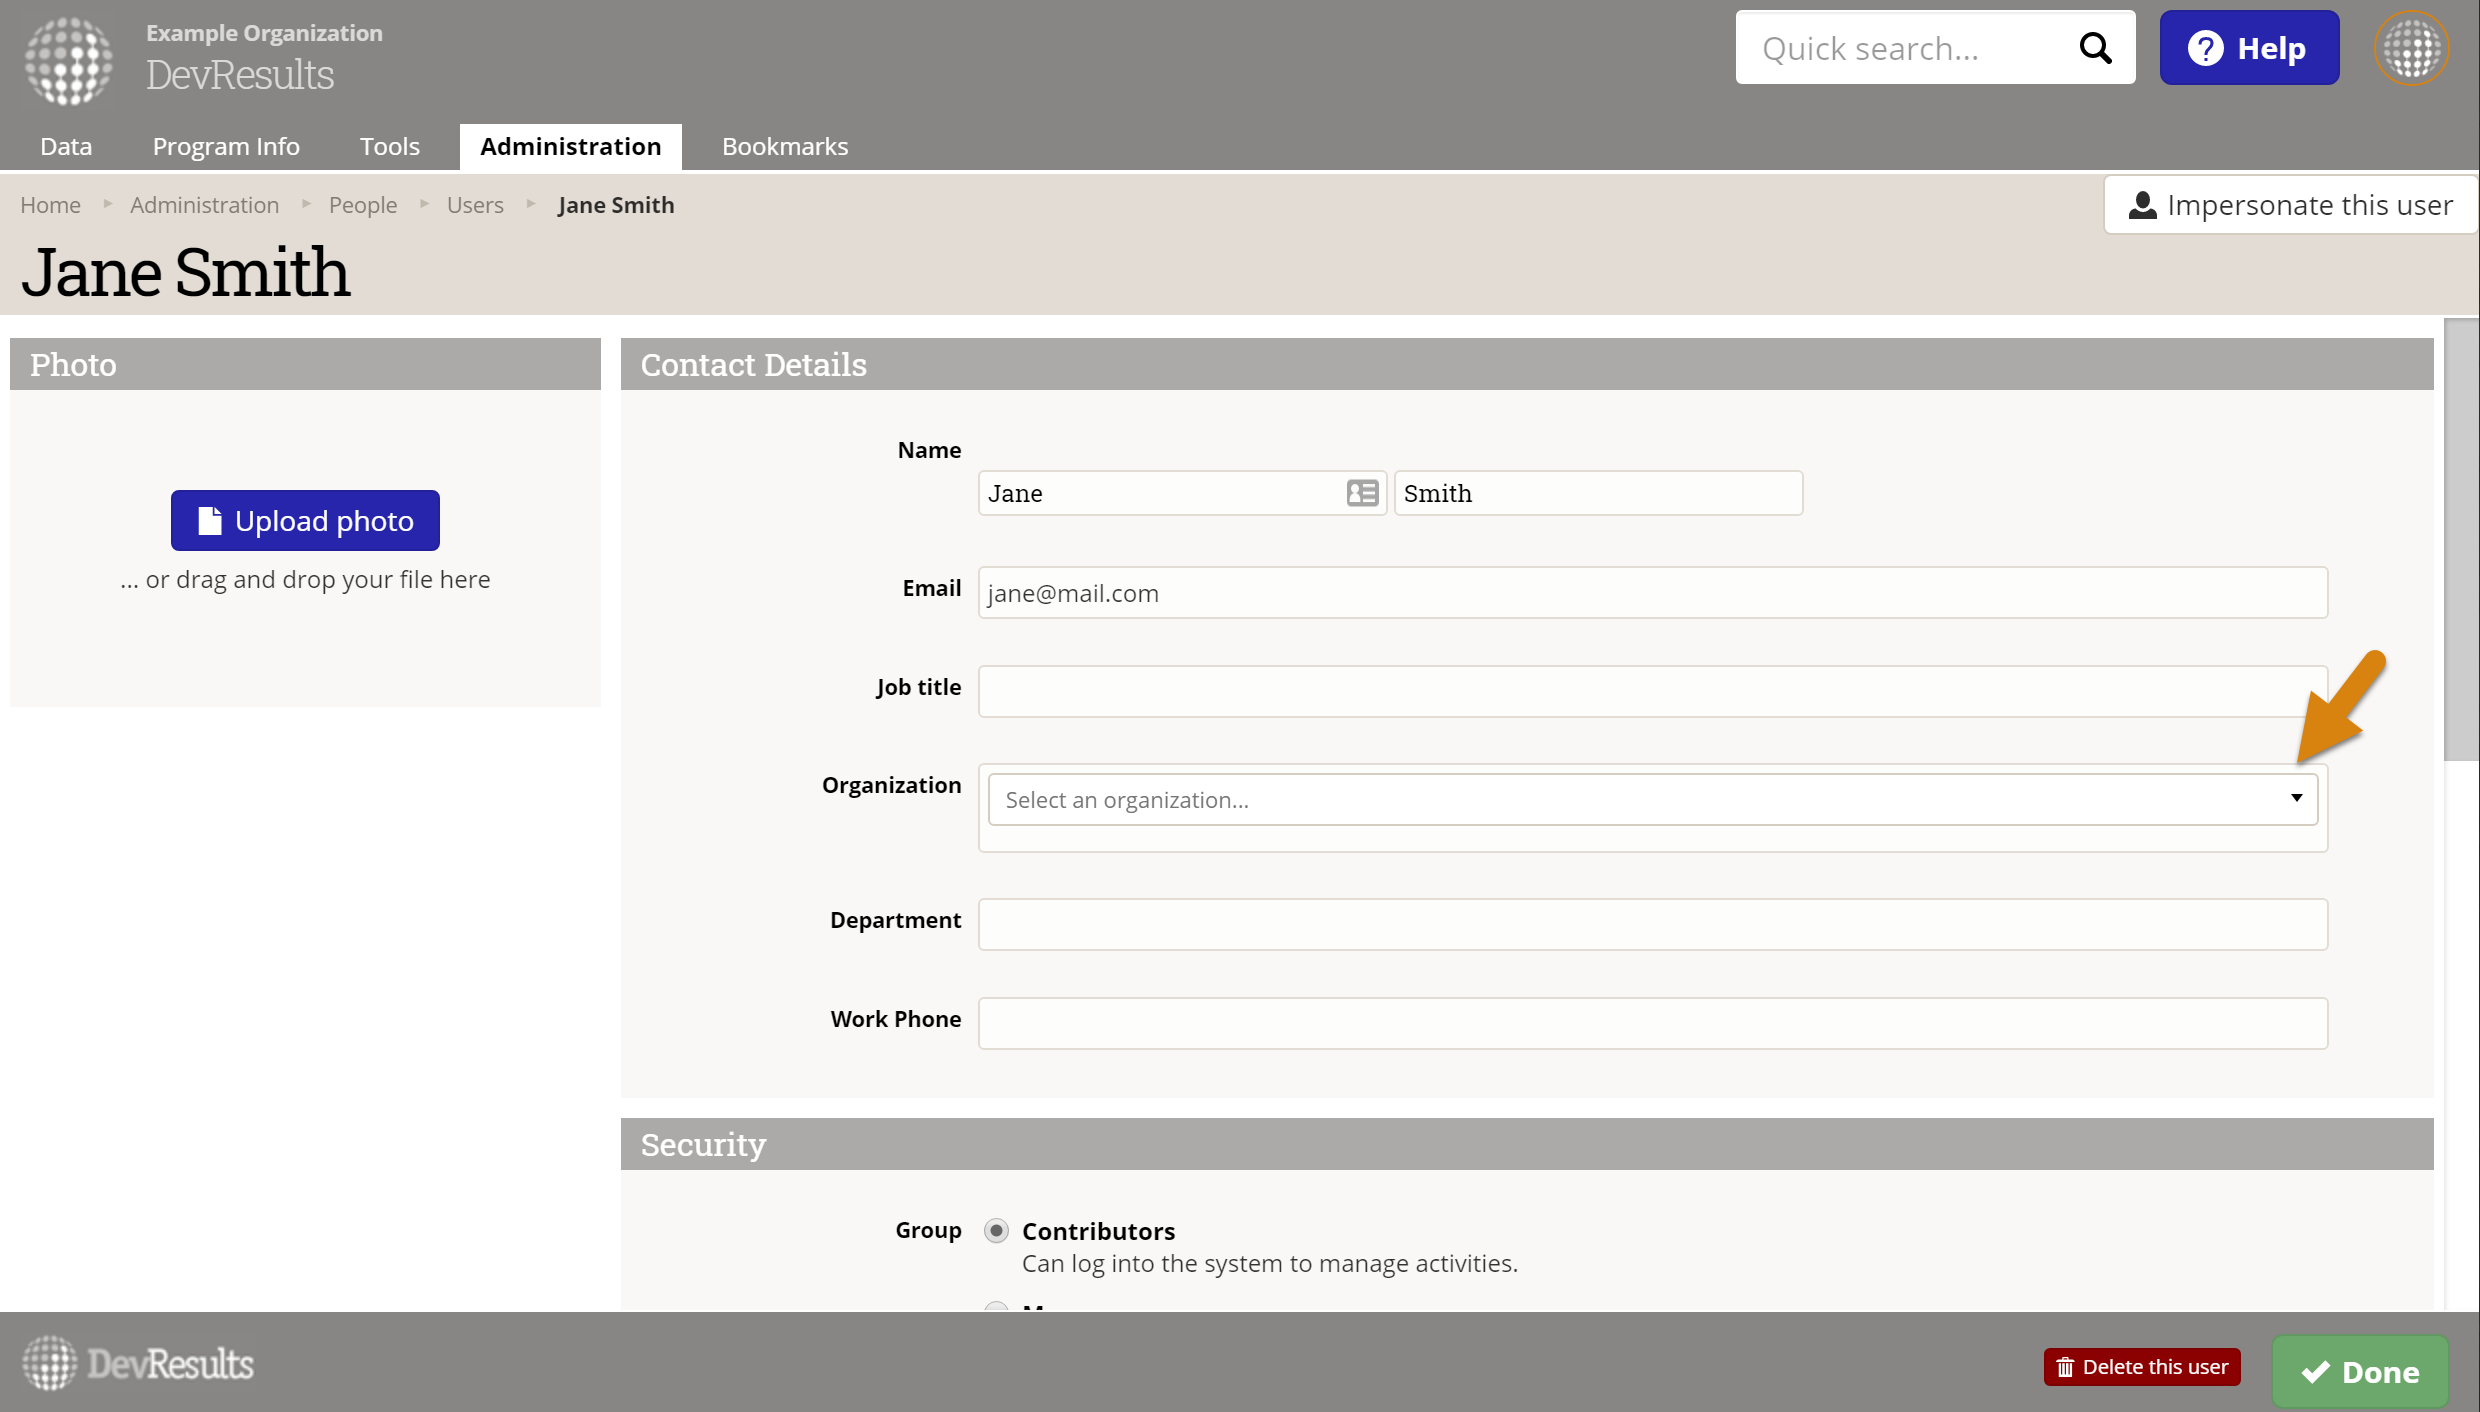The height and width of the screenshot is (1412, 2480).
Task: Switch to the Bookmarks tab
Action: (x=784, y=146)
